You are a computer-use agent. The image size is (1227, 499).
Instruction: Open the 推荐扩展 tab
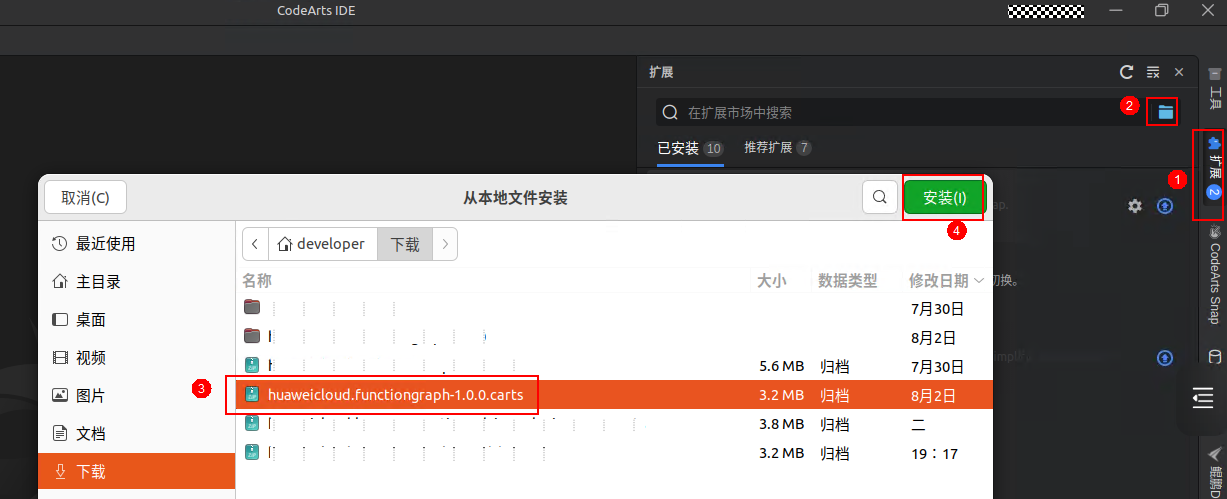(x=778, y=148)
